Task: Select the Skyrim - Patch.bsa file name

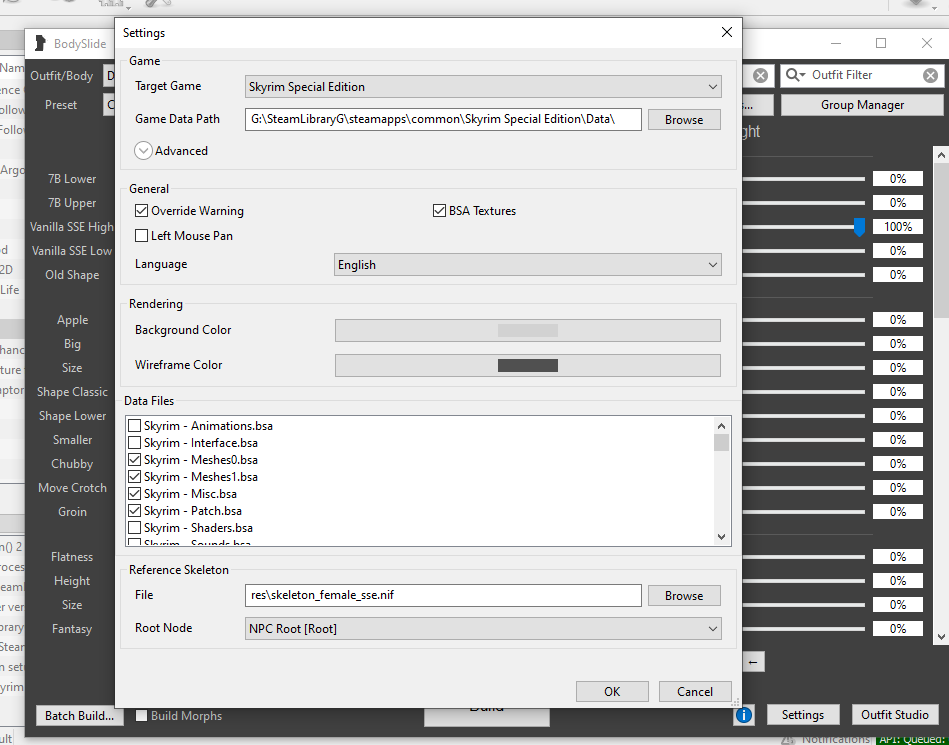Action: [x=193, y=511]
